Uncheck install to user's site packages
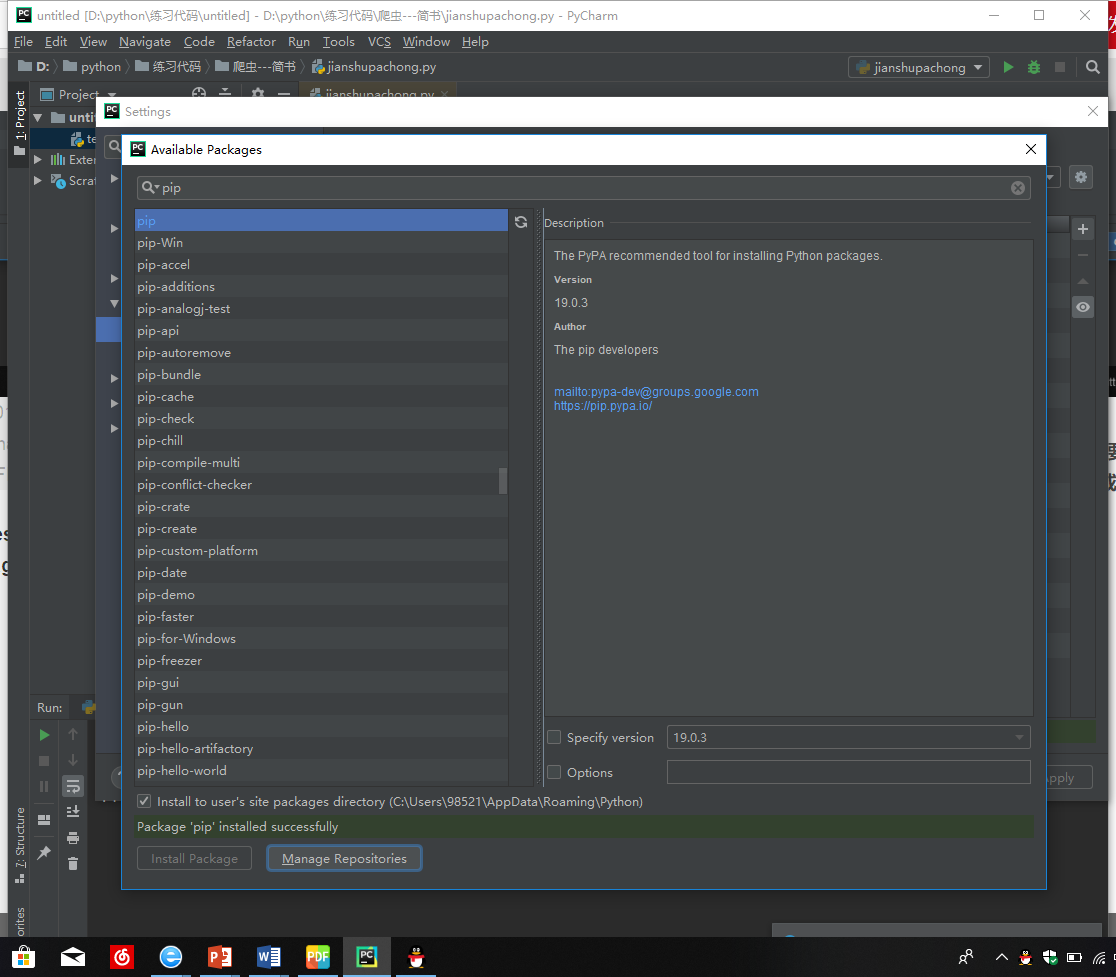Screen dimensions: 1116x977 144,801
